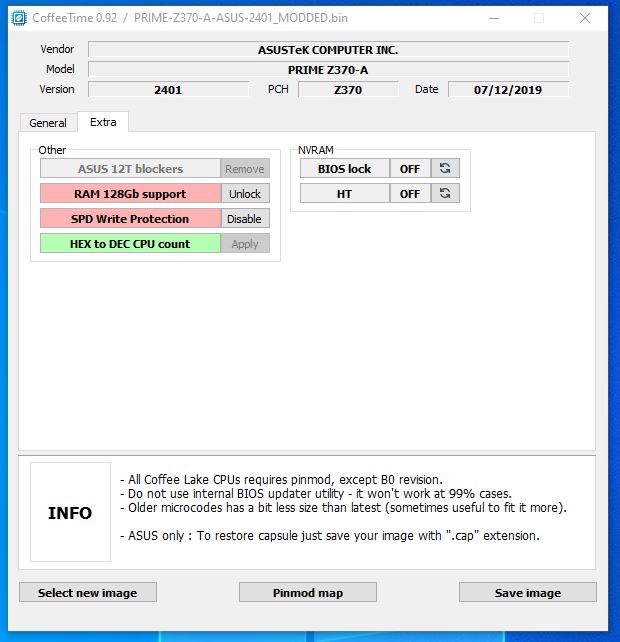Click the refresh icon next to HT

445,193
